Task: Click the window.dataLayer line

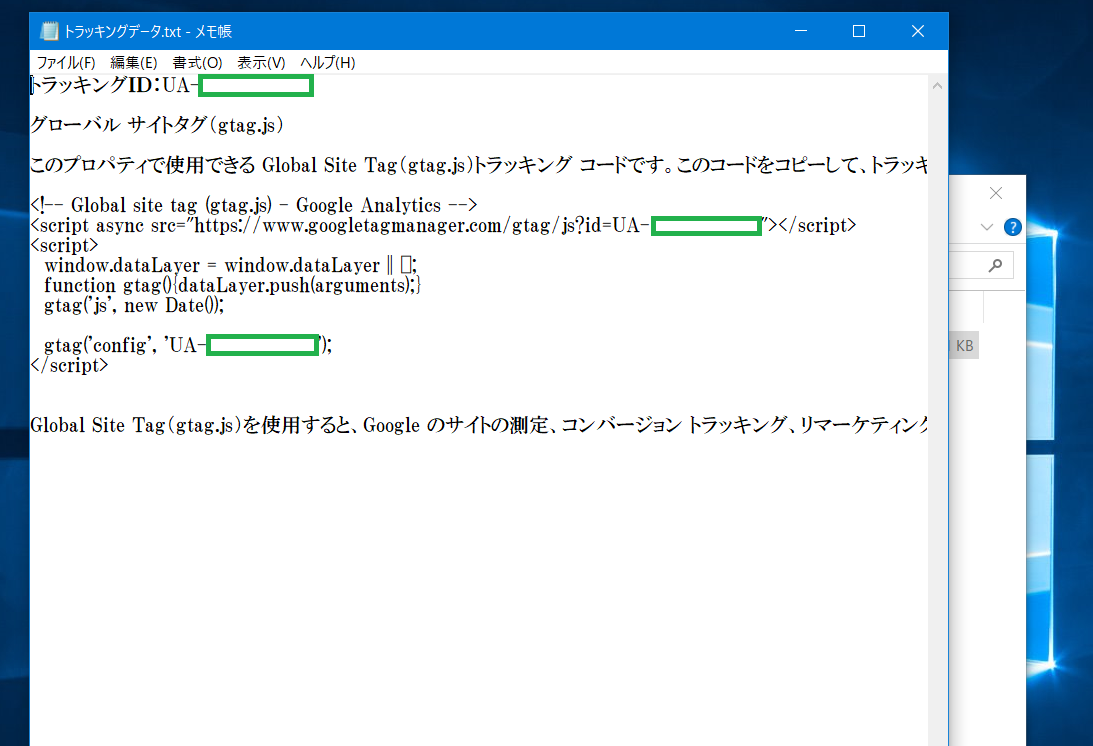Action: (x=231, y=266)
